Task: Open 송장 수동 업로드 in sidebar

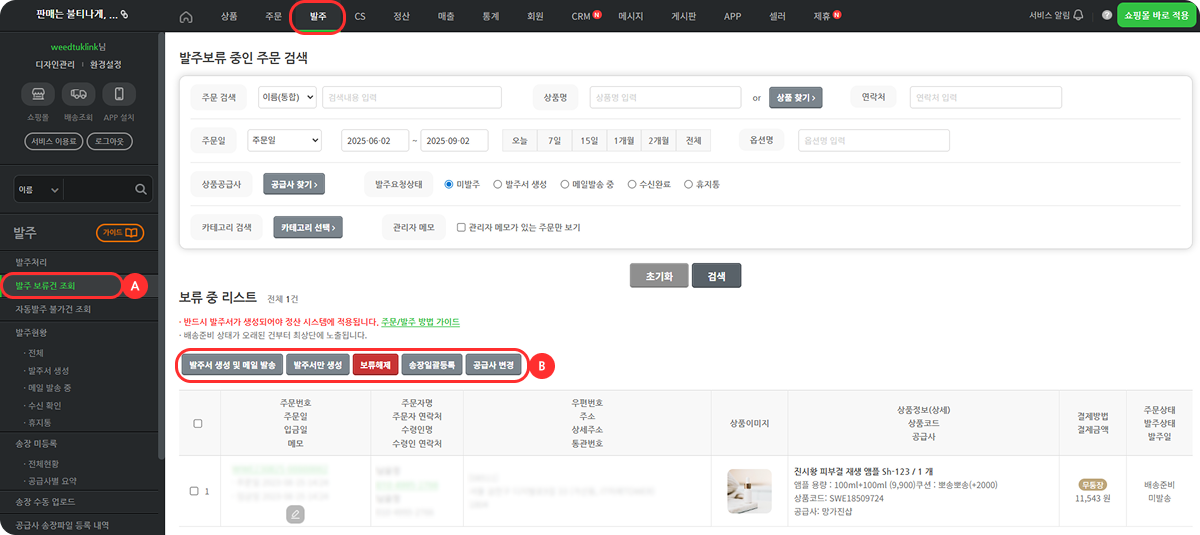Action: tap(45, 500)
